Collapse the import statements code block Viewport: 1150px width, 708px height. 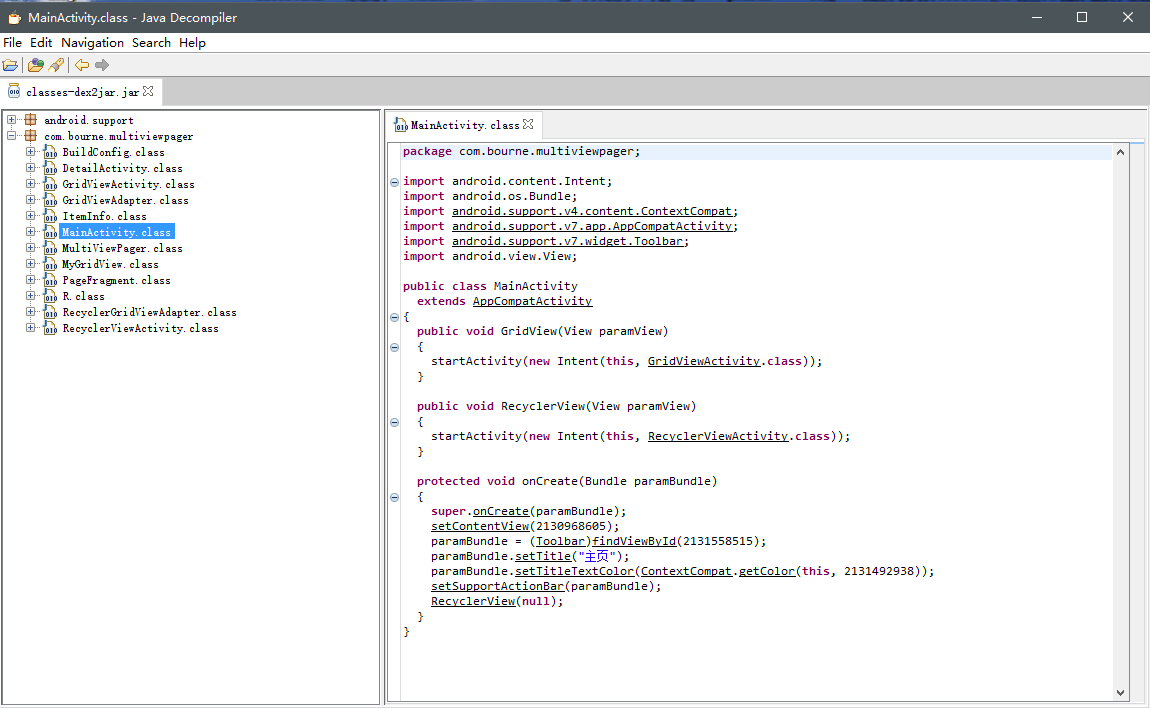(x=395, y=182)
